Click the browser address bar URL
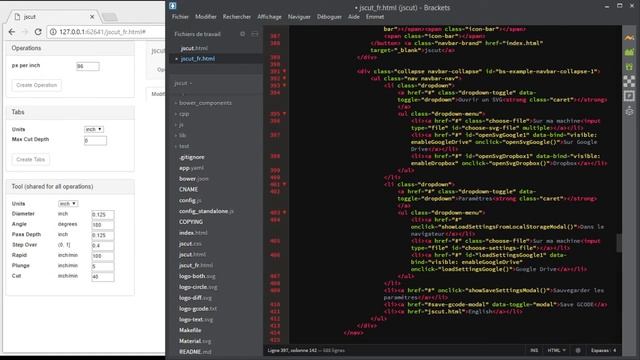This screenshot has height=360, width=640. [102, 32]
